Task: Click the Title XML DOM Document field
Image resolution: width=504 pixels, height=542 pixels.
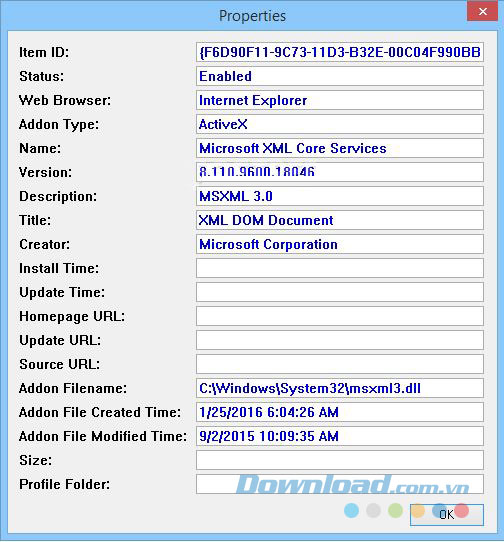Action: [x=340, y=220]
